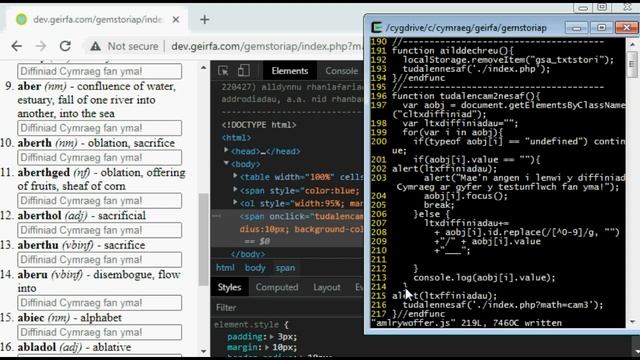Maximize the cygdrive terminal window
The height and width of the screenshot is (360, 640).
(601, 27)
